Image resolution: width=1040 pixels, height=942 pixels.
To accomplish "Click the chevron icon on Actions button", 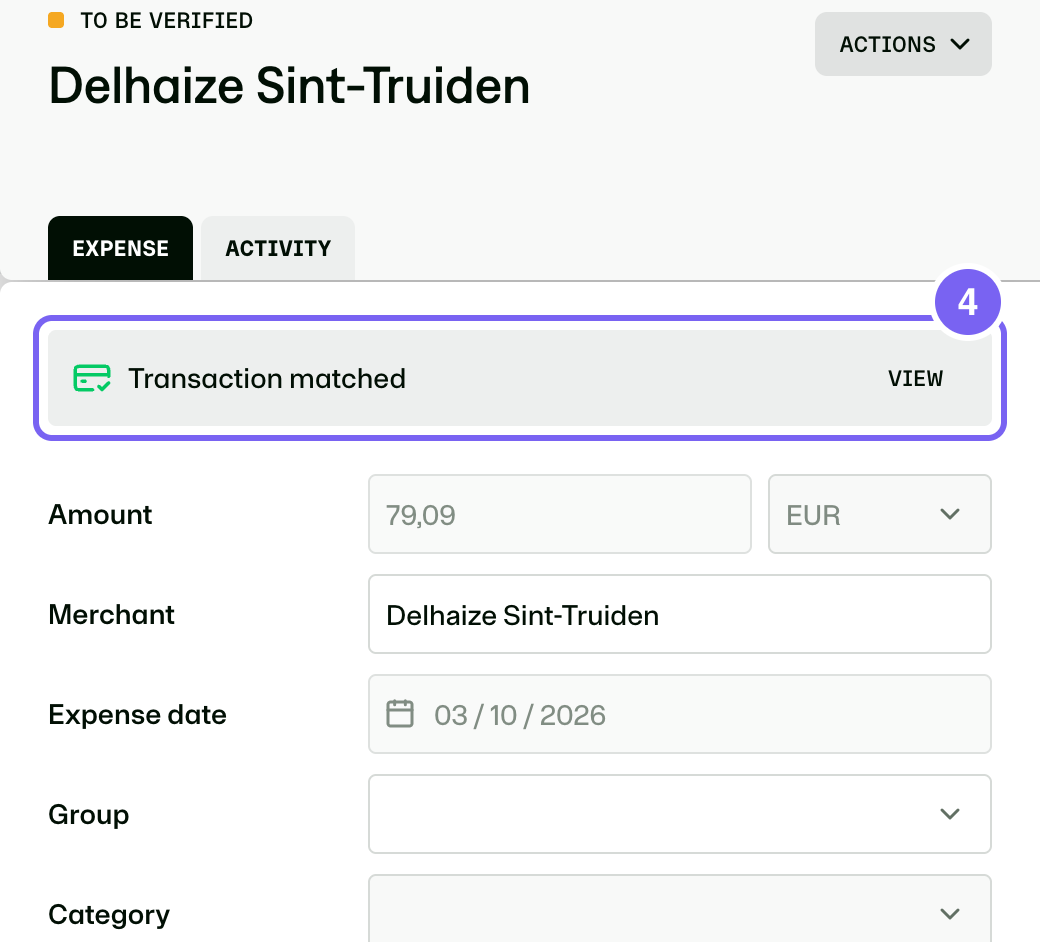I will click(960, 44).
